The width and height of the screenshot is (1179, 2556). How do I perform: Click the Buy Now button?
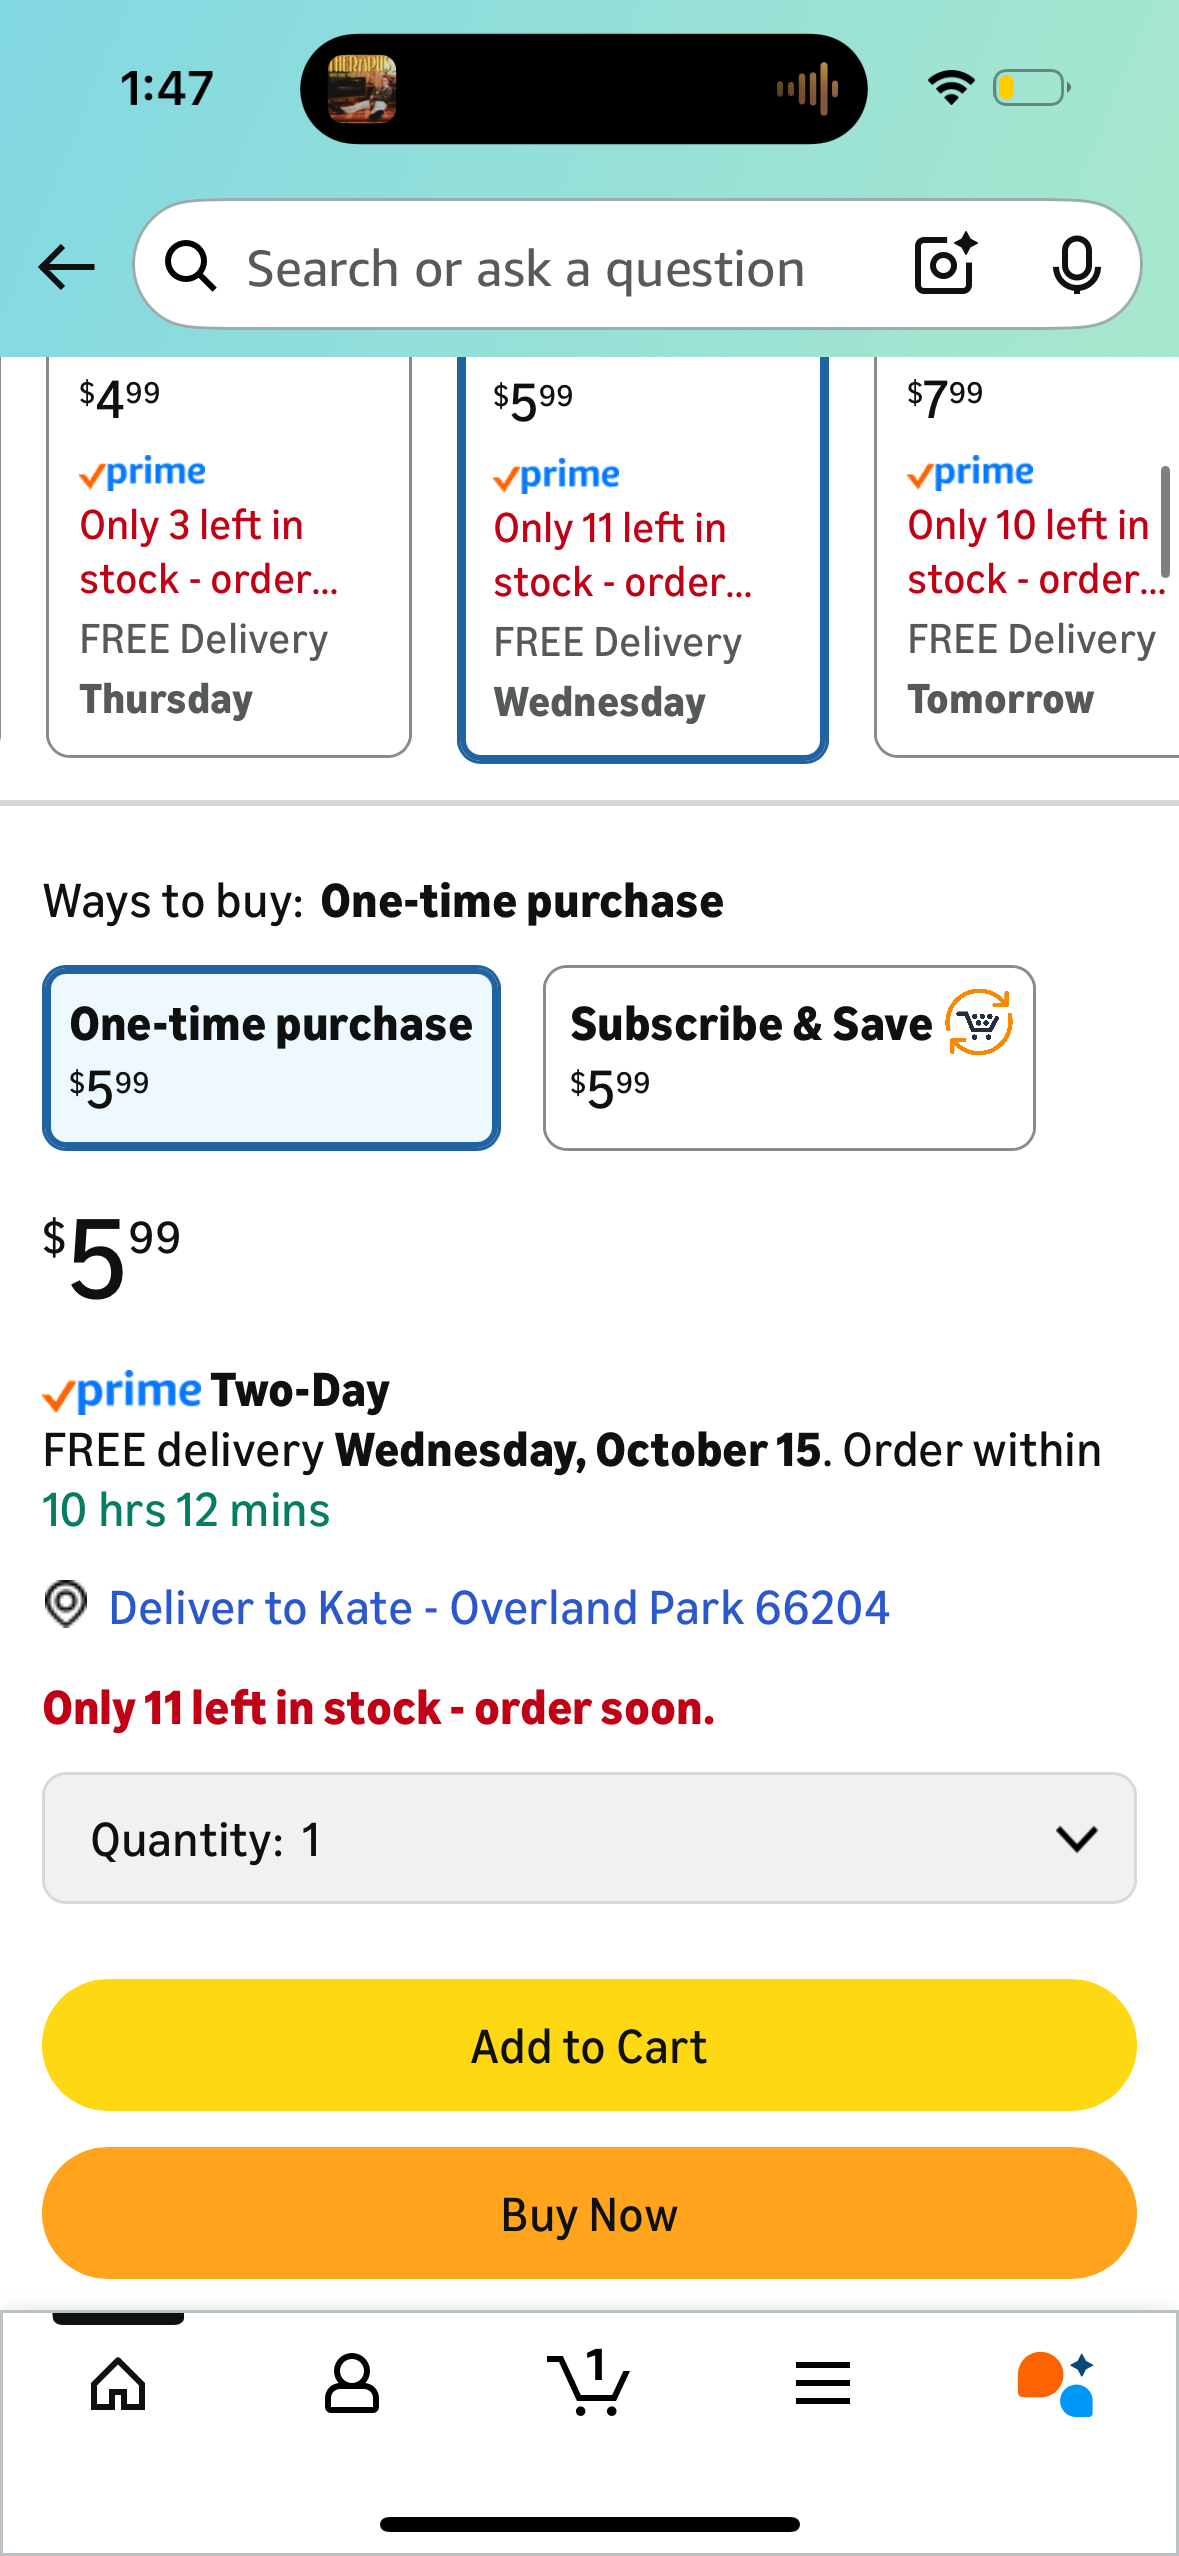point(589,2213)
